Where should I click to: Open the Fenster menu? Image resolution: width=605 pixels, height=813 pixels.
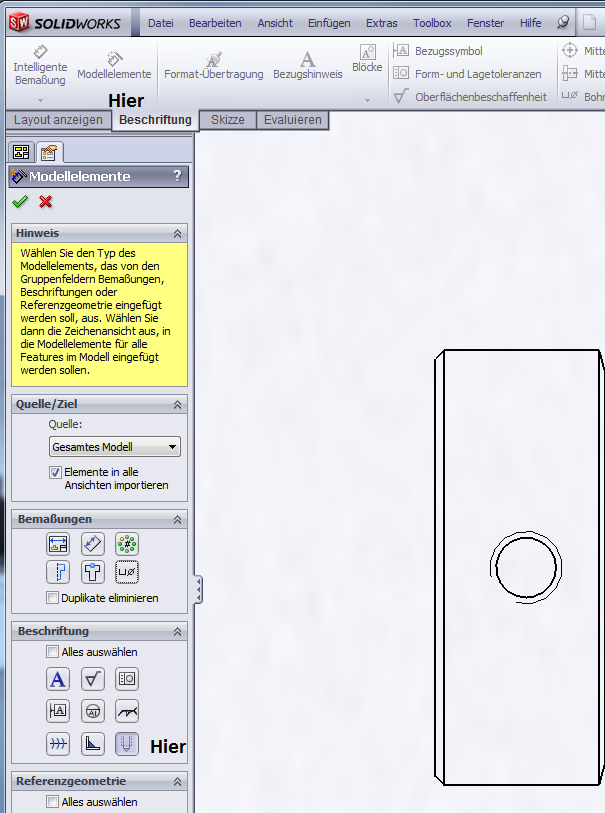pyautogui.click(x=485, y=23)
